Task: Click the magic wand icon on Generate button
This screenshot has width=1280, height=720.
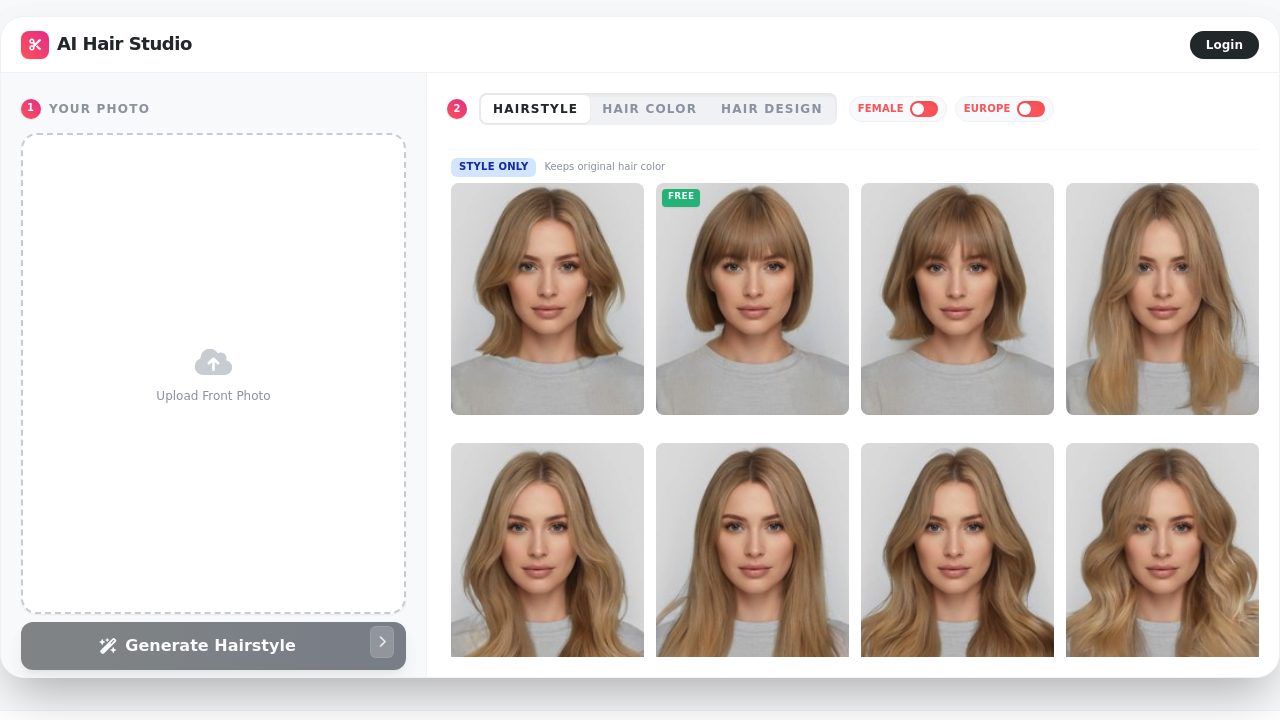Action: [108, 645]
